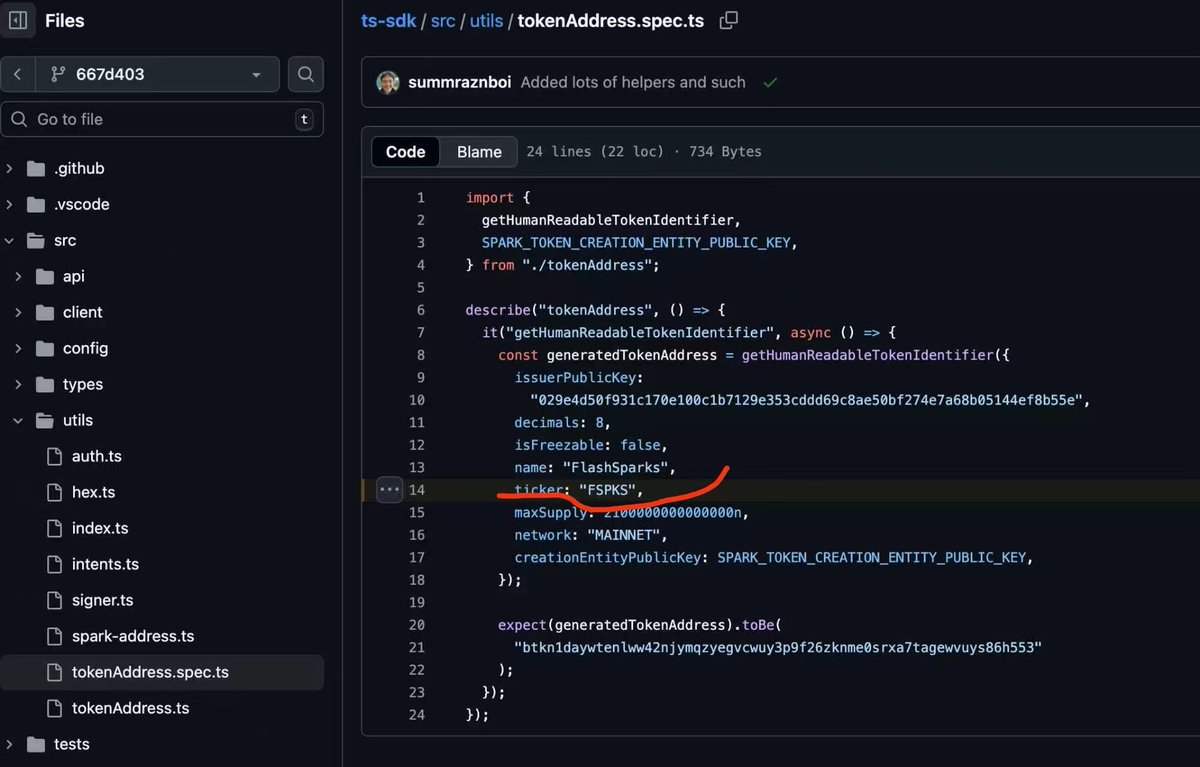Open tokenAddress.ts file
Viewport: 1200px width, 767px height.
pyautogui.click(x=130, y=709)
